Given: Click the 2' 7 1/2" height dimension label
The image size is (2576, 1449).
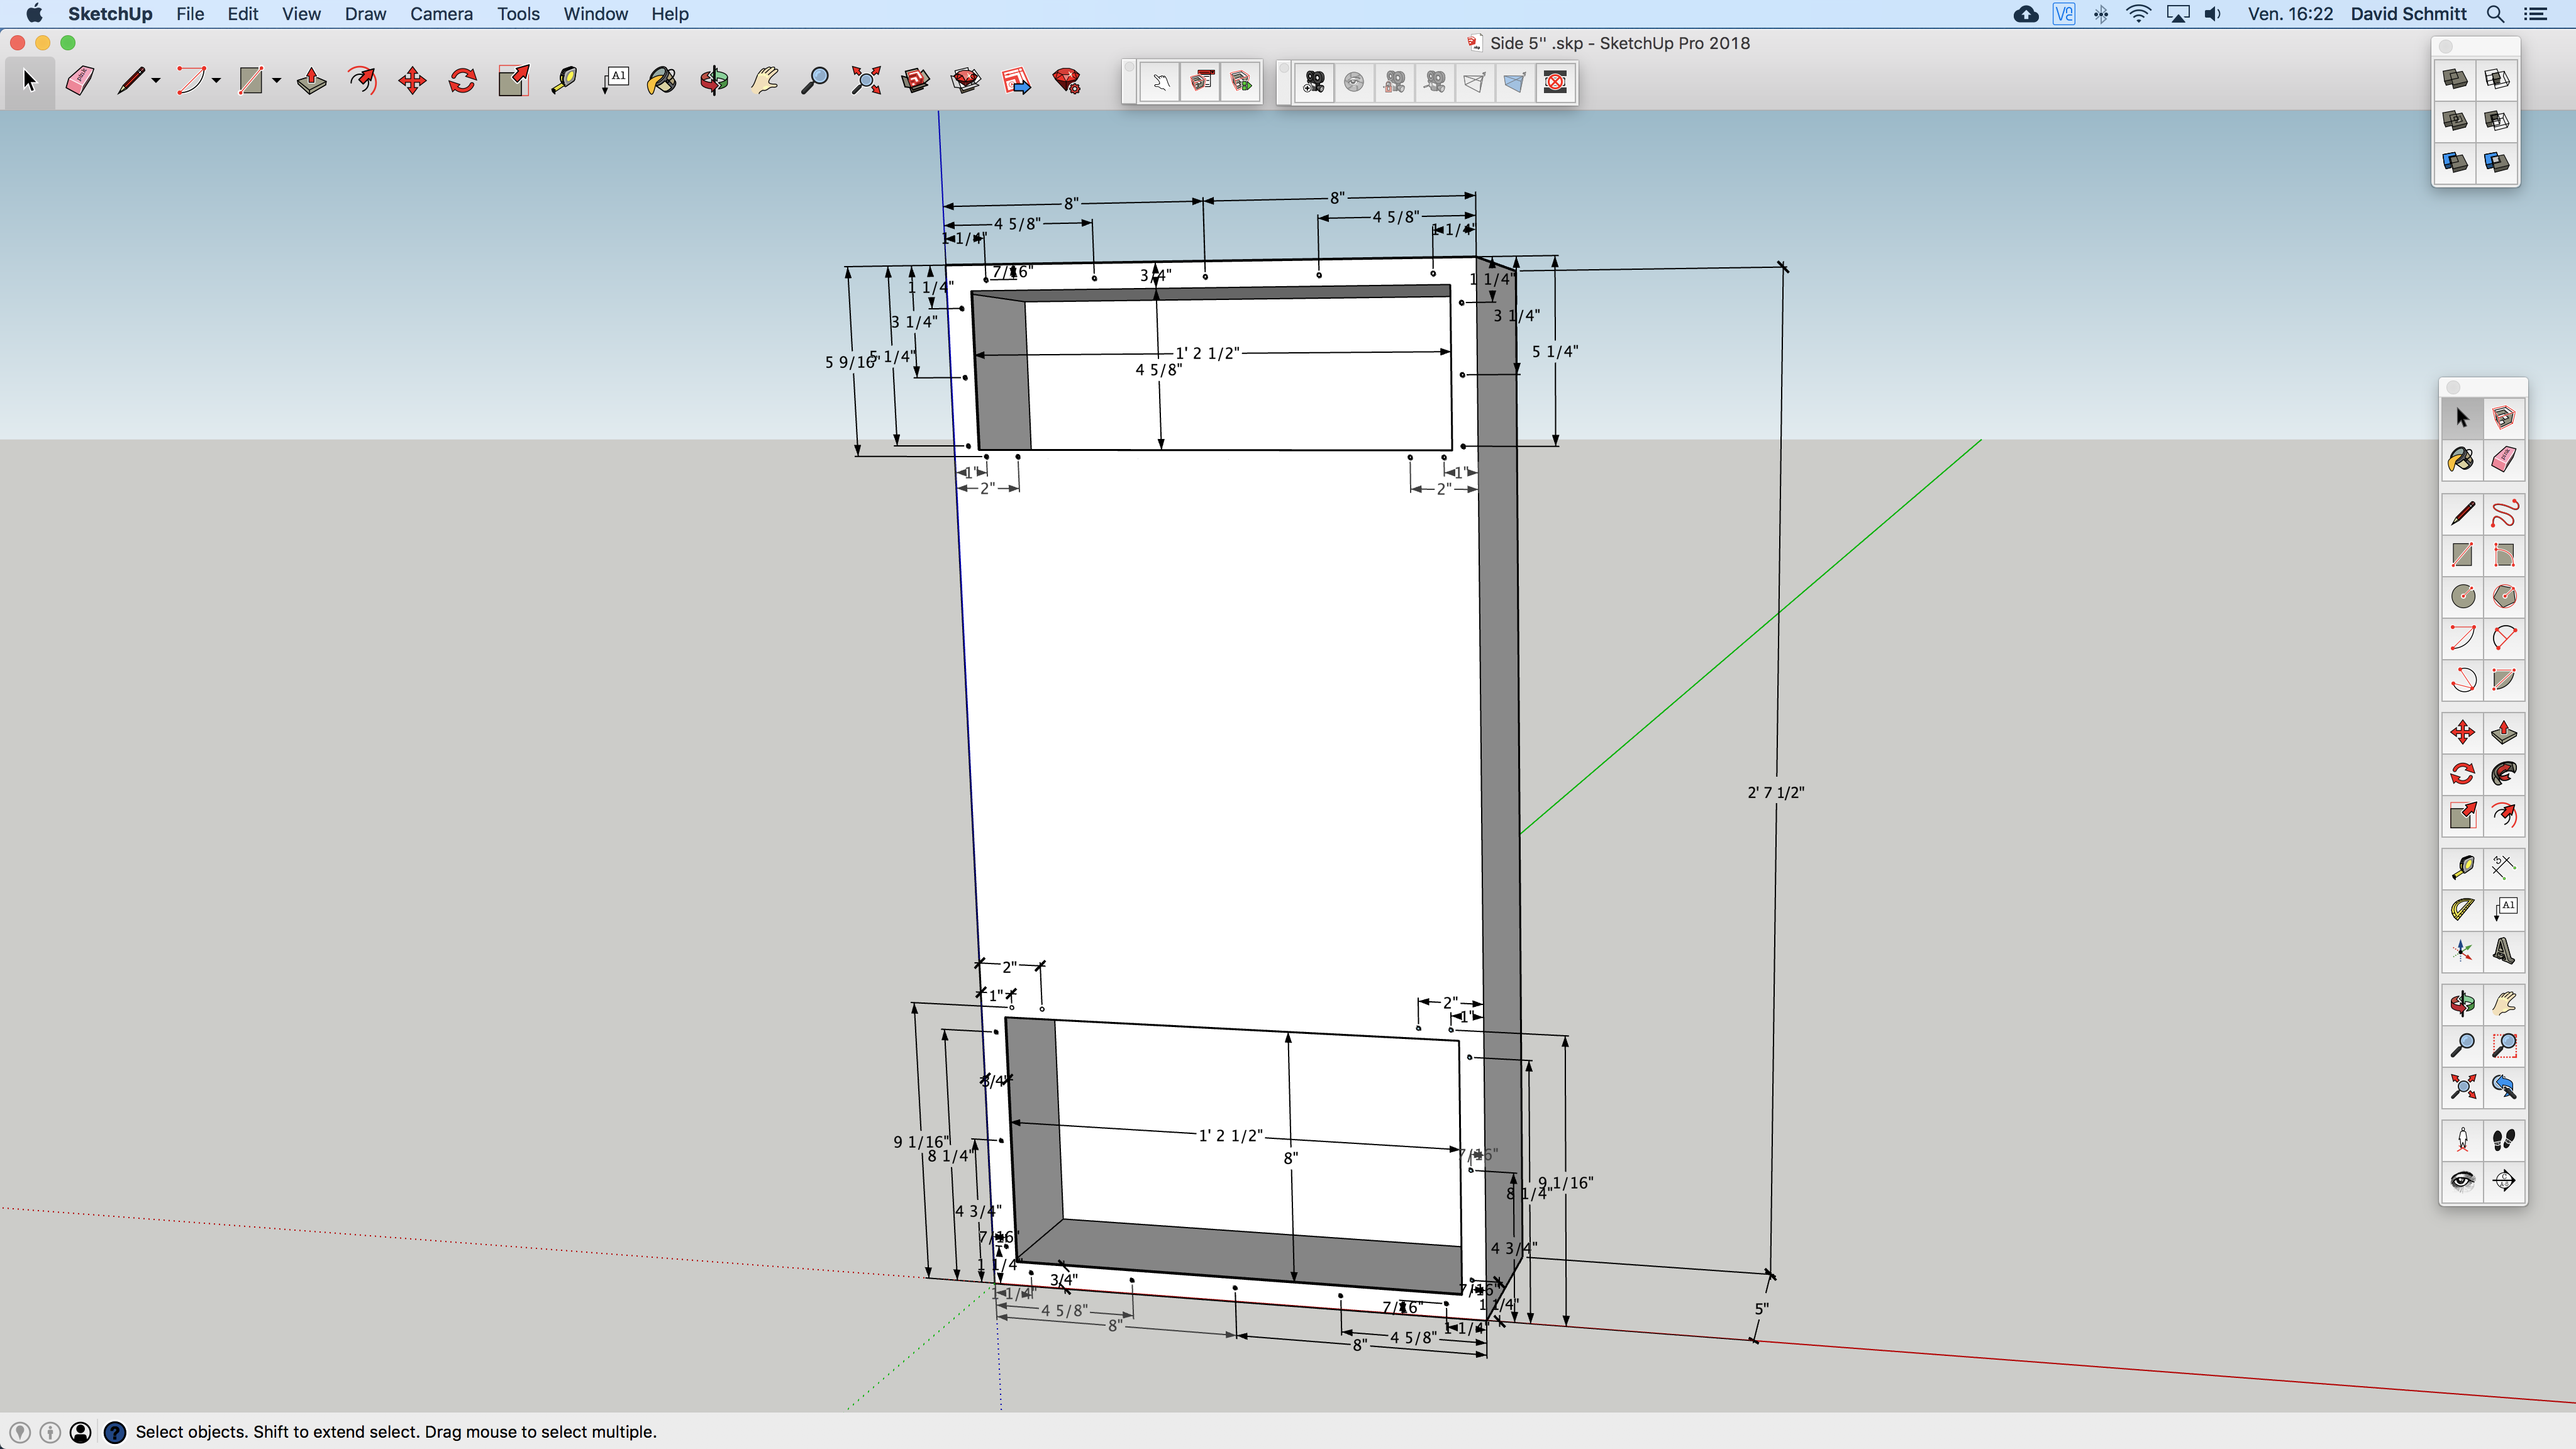Looking at the screenshot, I should click(1775, 792).
